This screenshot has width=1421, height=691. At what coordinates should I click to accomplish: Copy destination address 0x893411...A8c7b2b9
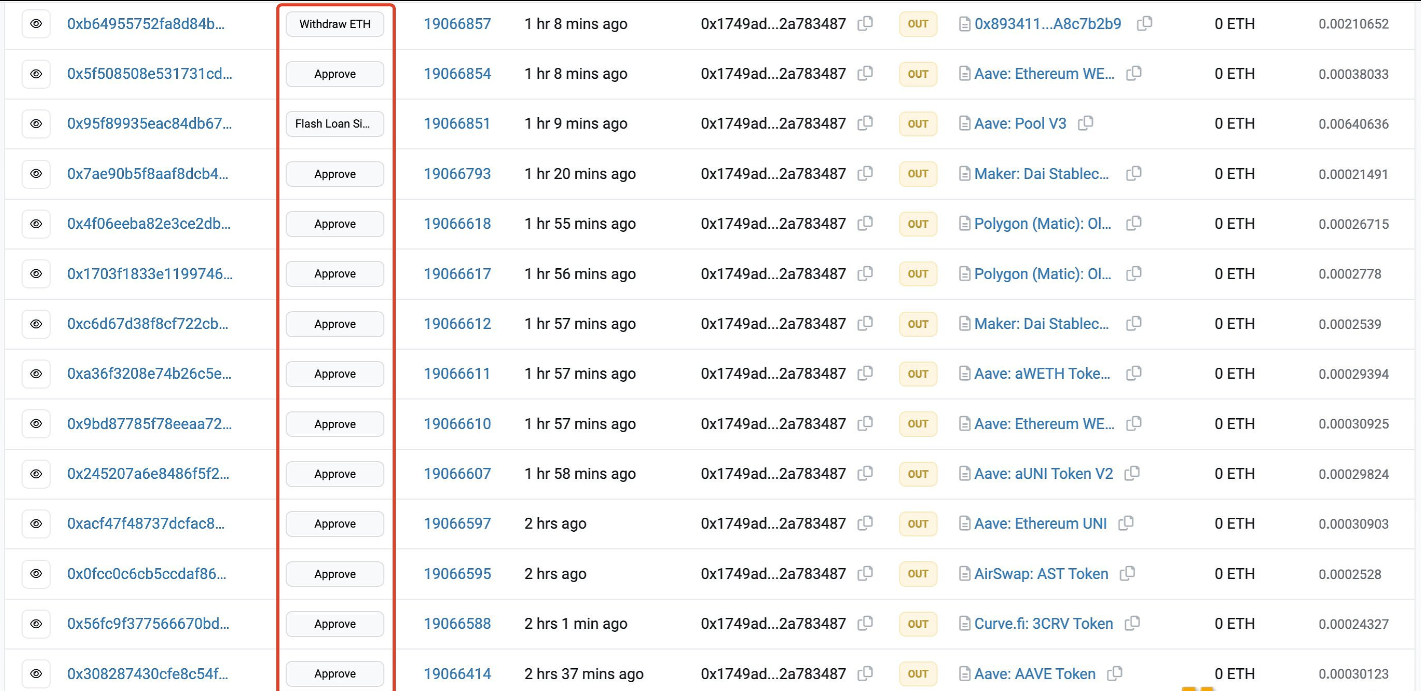pos(1144,24)
